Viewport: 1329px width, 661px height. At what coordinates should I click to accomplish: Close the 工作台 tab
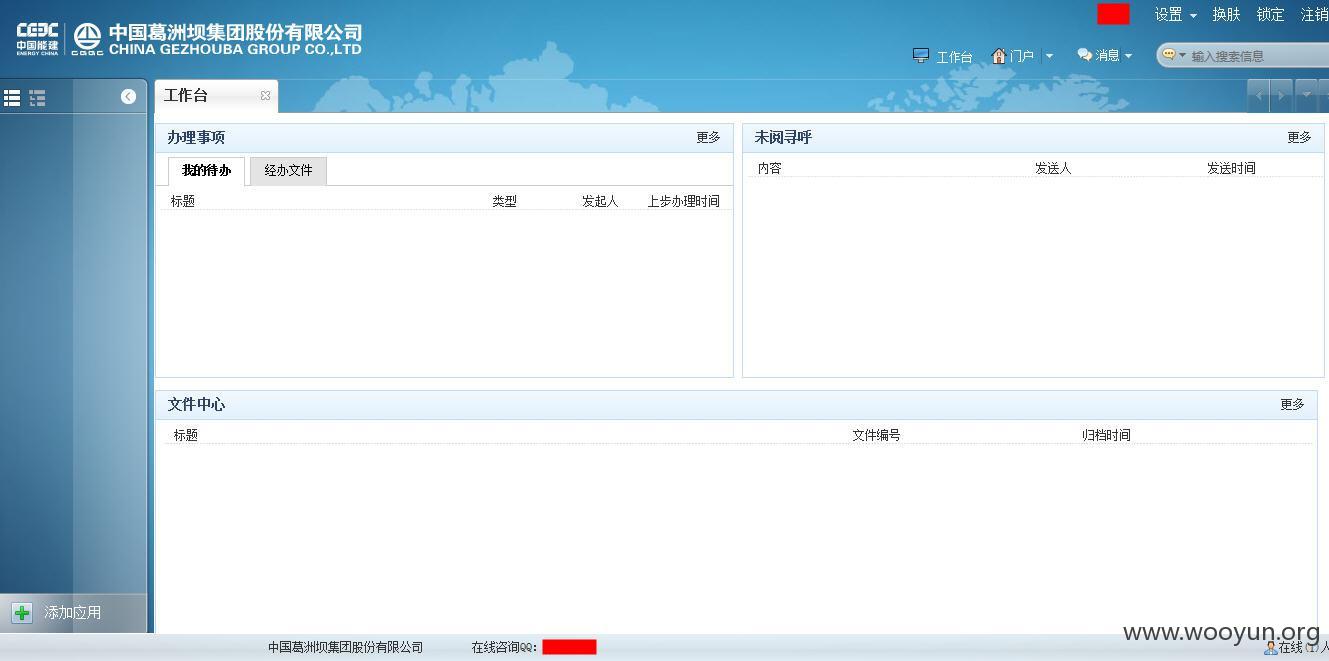coord(265,96)
